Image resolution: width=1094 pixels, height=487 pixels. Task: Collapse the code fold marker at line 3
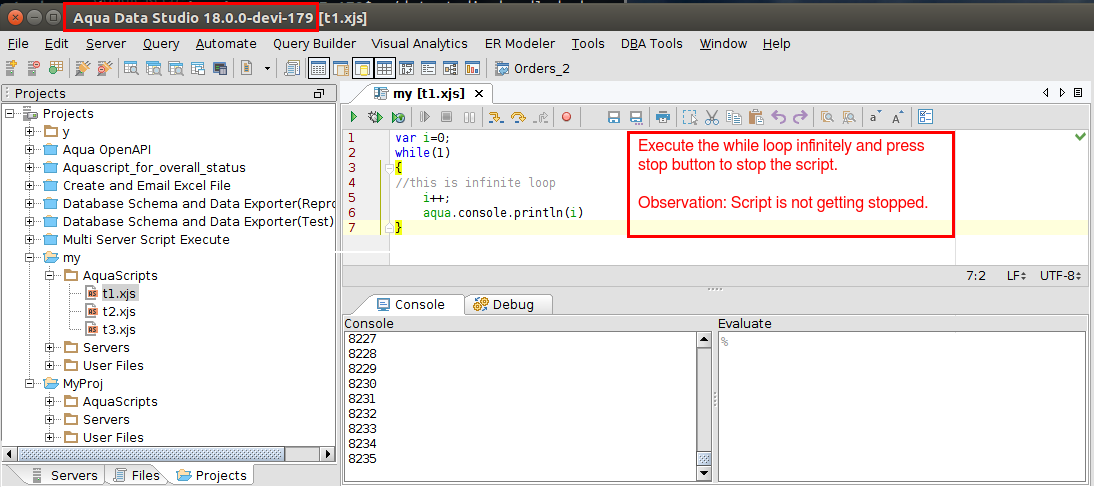point(389,167)
